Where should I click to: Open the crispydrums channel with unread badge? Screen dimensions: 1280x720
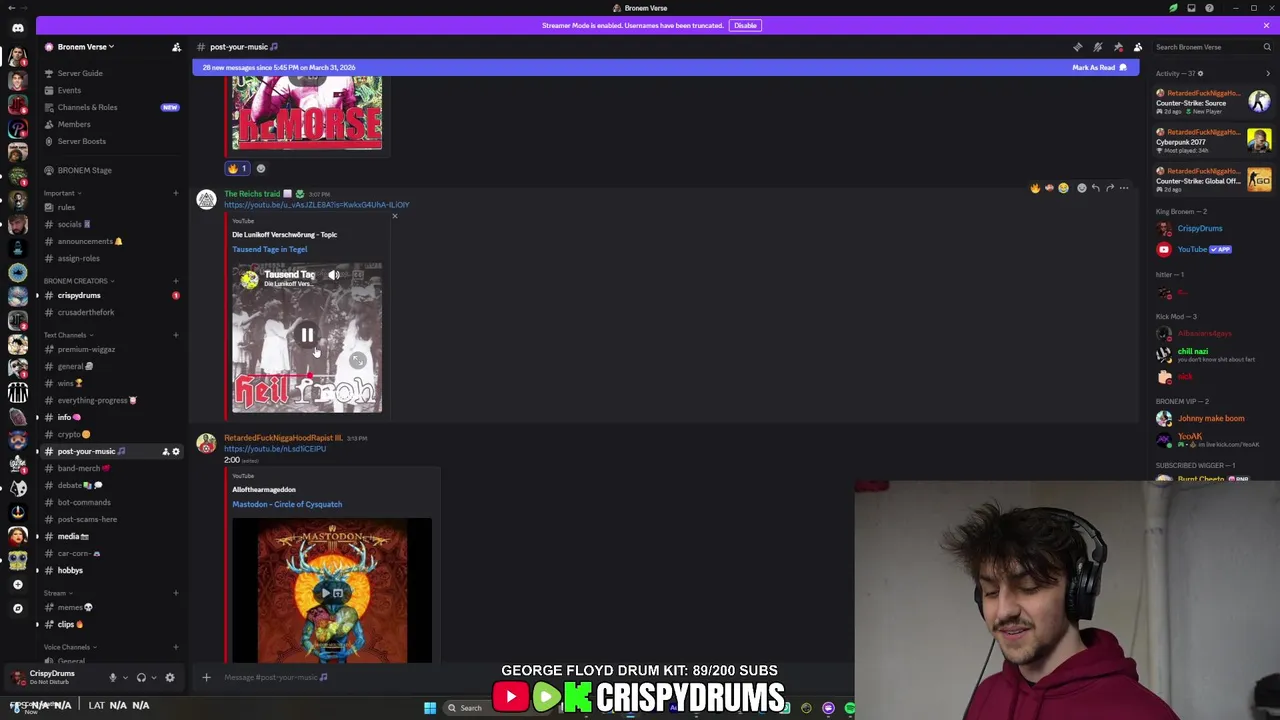[x=79, y=295]
